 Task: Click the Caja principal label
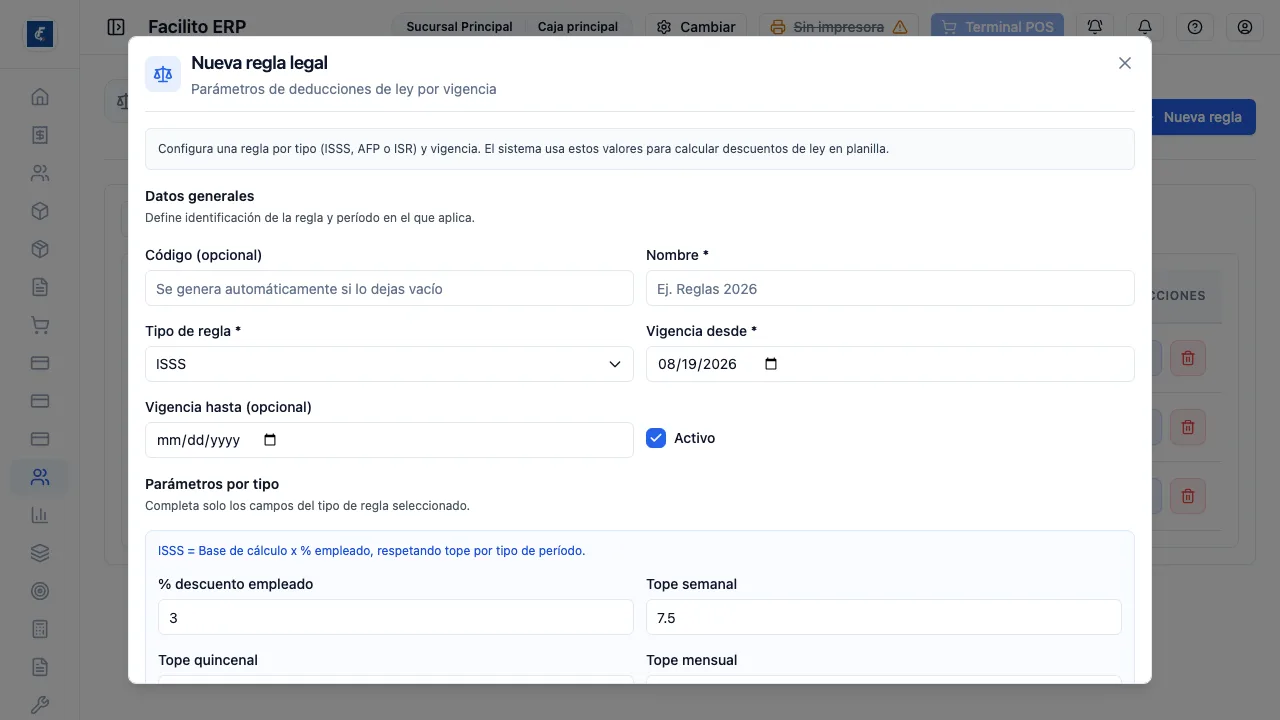tap(578, 27)
